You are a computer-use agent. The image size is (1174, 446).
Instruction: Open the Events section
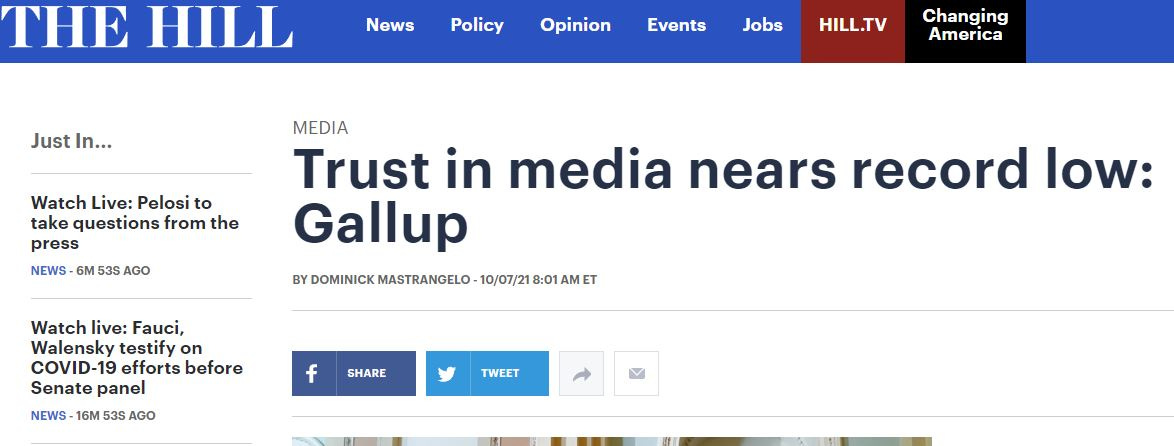coord(676,25)
